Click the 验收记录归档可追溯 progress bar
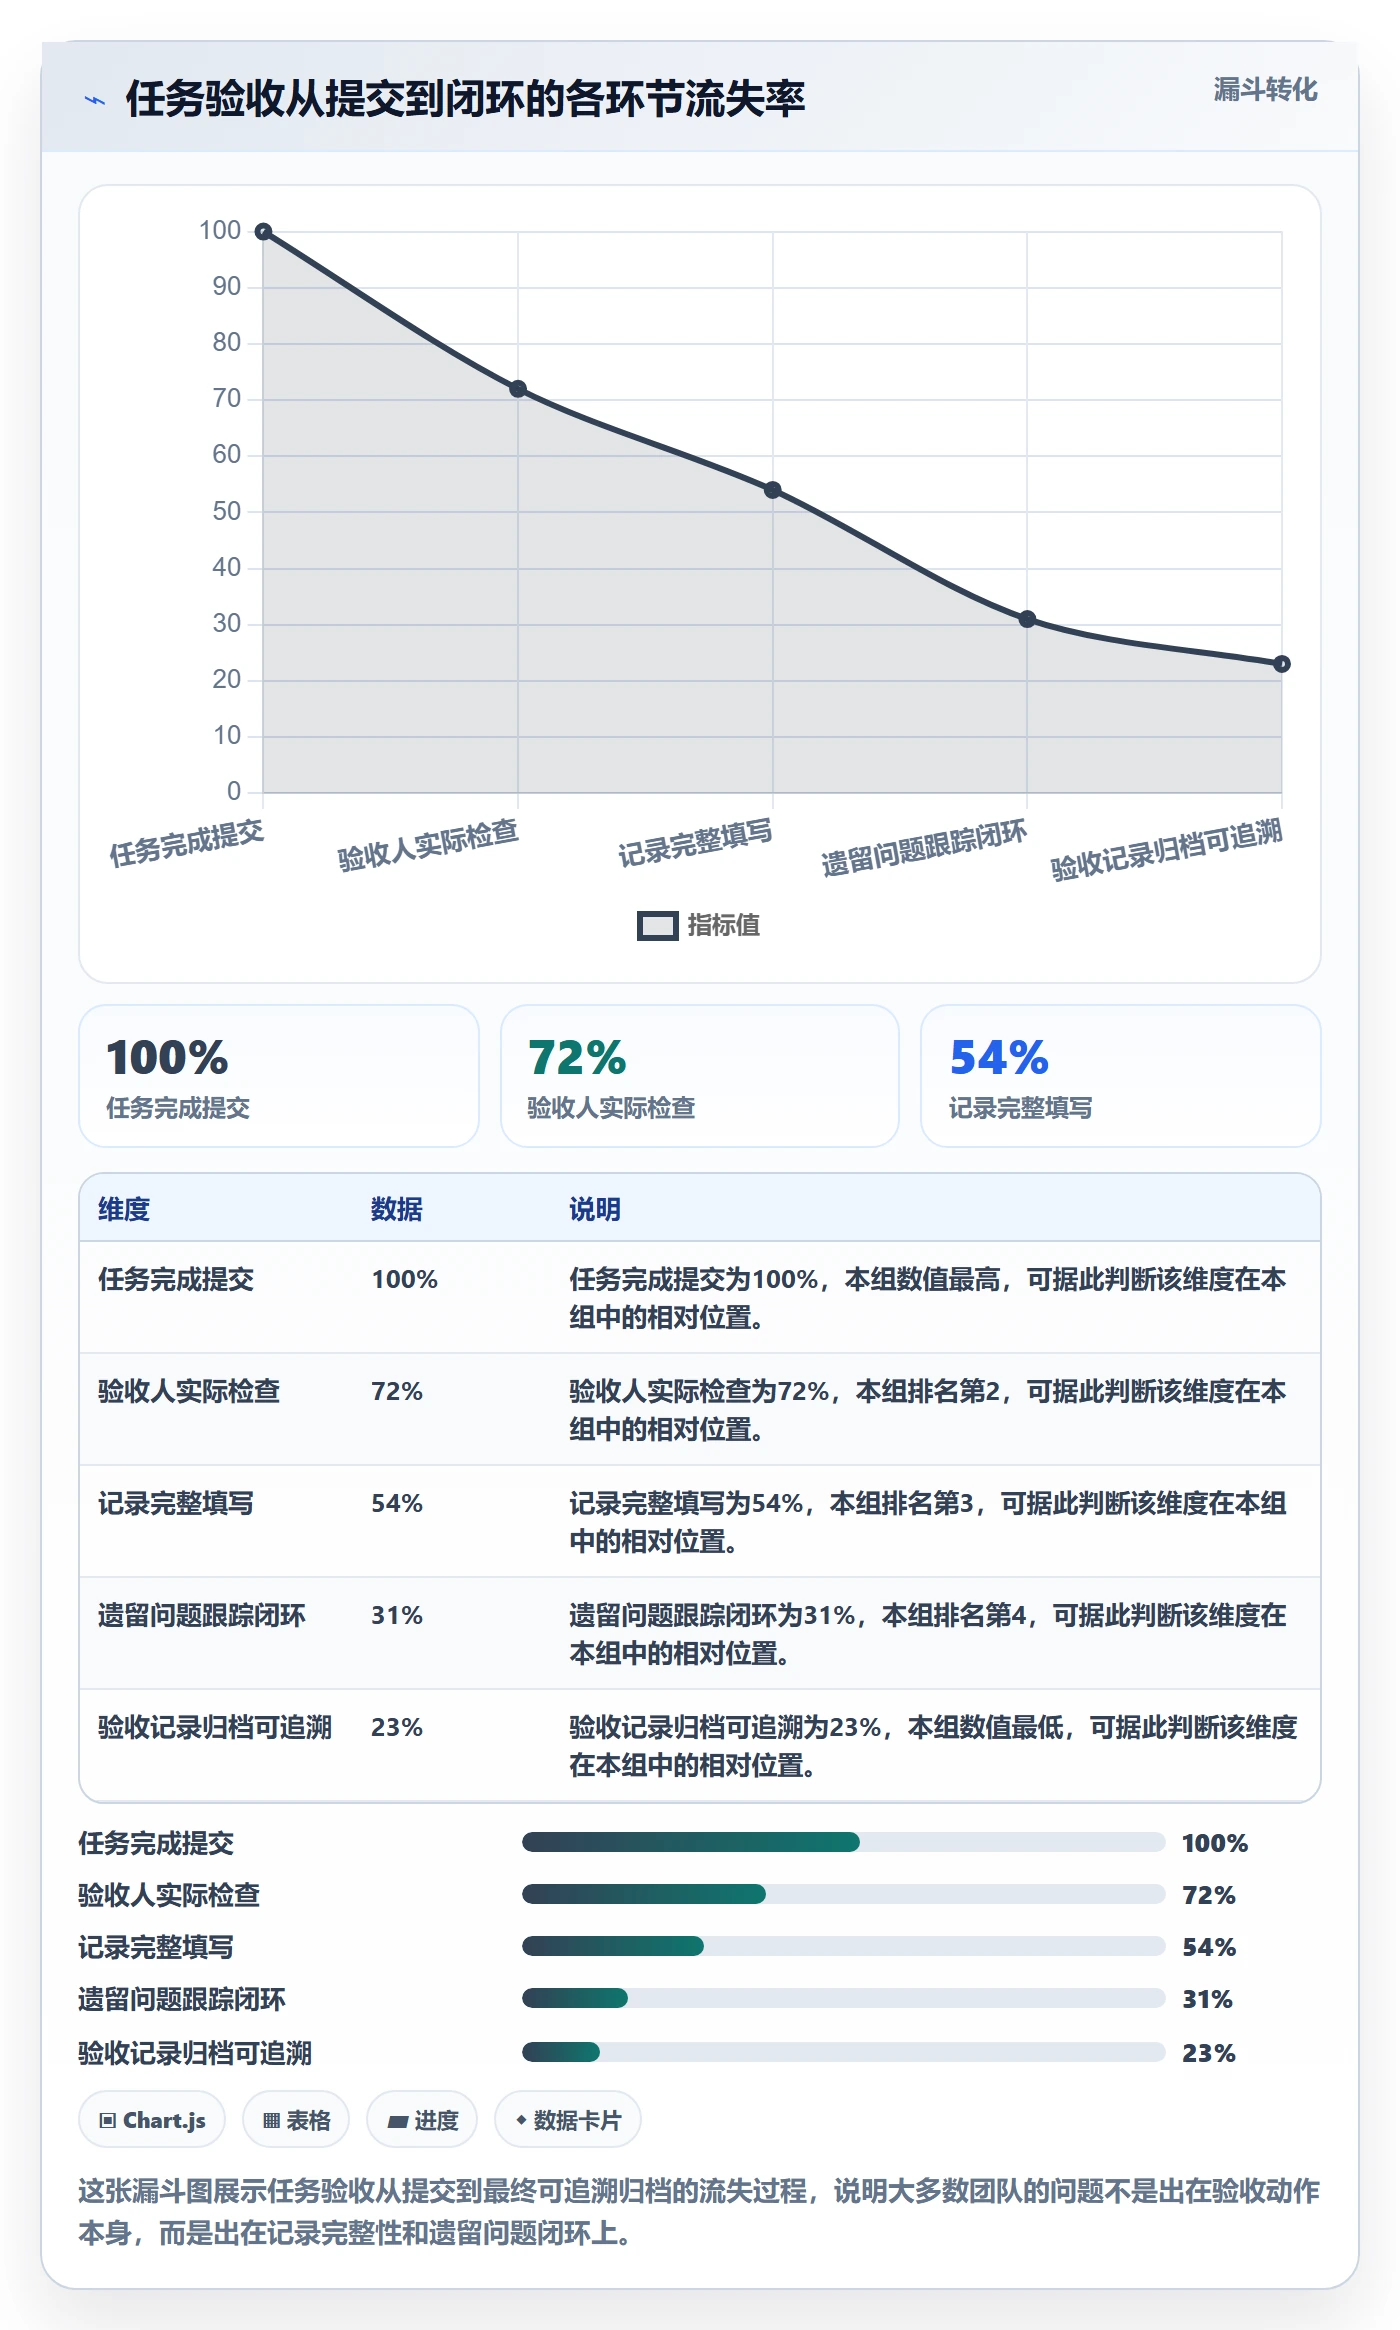Screen dimensions: 1400x2330 coord(844,2052)
